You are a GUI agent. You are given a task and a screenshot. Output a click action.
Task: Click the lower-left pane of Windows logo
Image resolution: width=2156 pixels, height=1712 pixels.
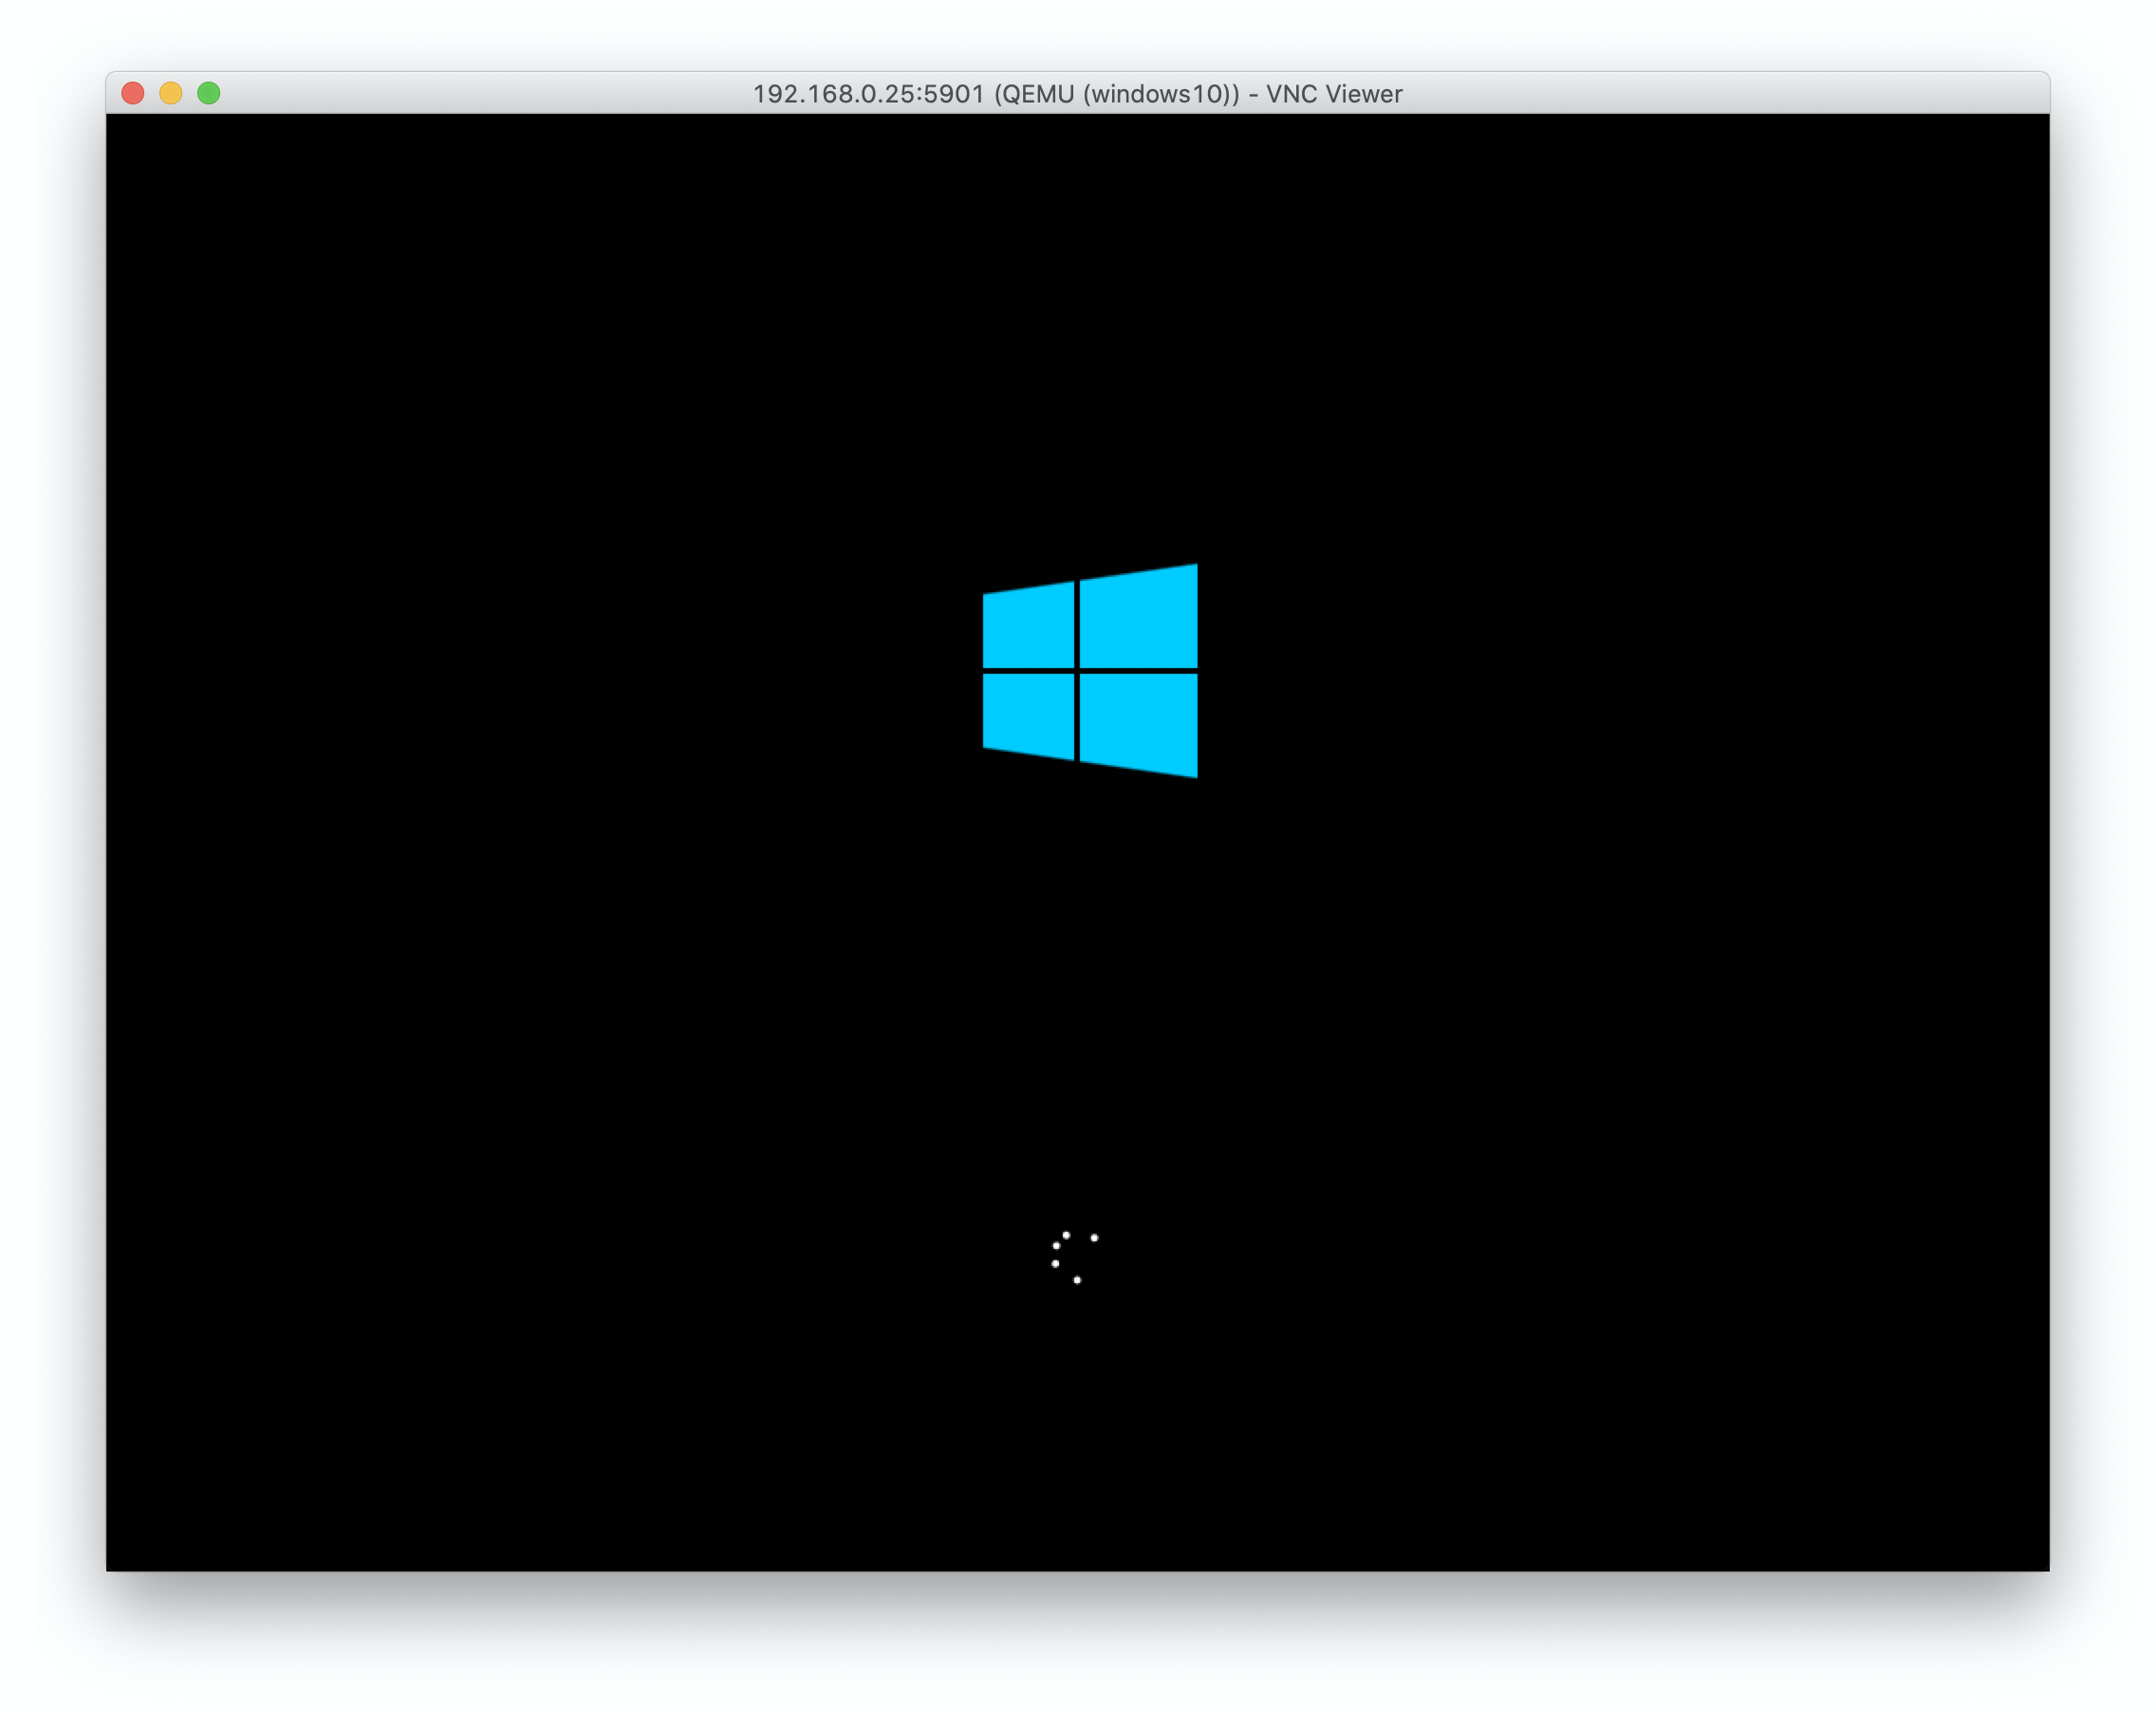(x=1028, y=714)
